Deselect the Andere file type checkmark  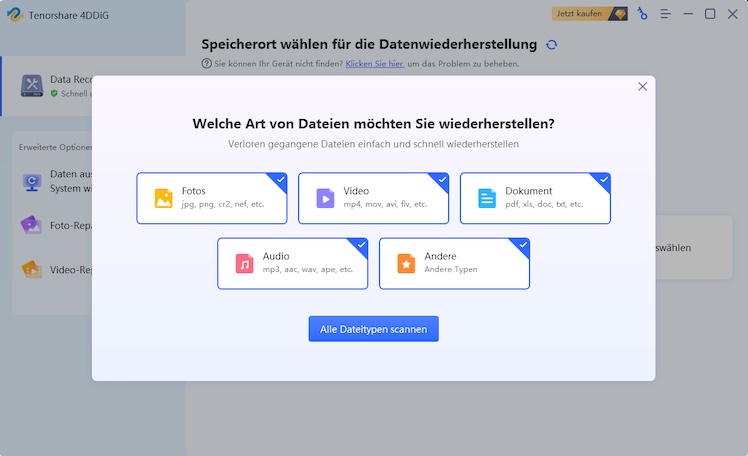coord(523,245)
